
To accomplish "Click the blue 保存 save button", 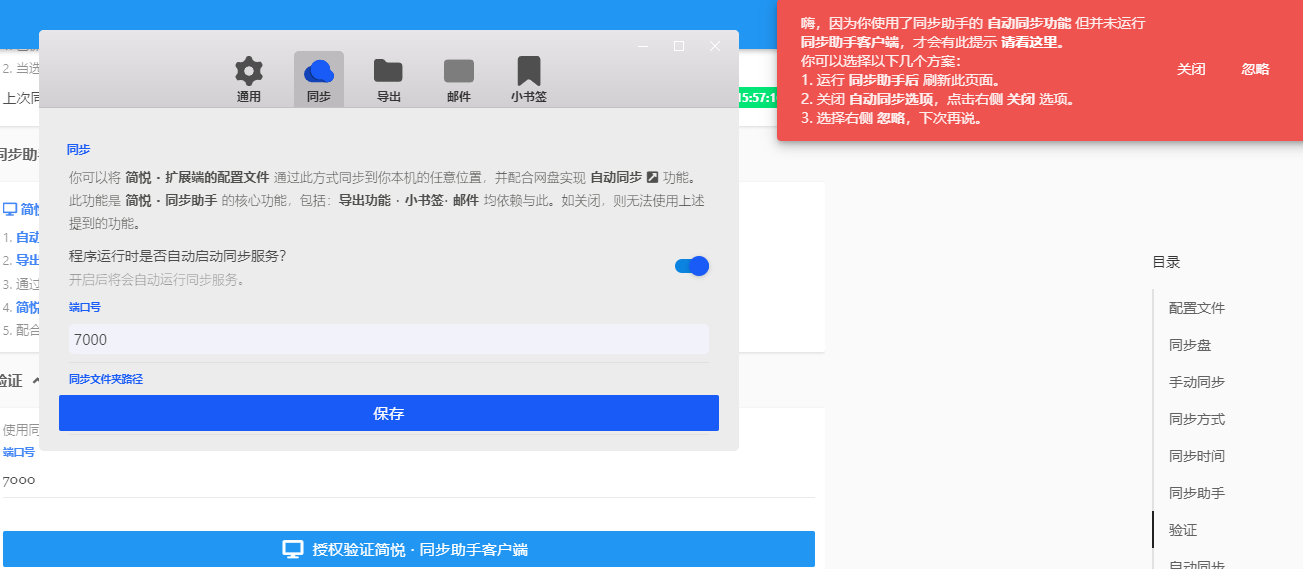I will (389, 413).
